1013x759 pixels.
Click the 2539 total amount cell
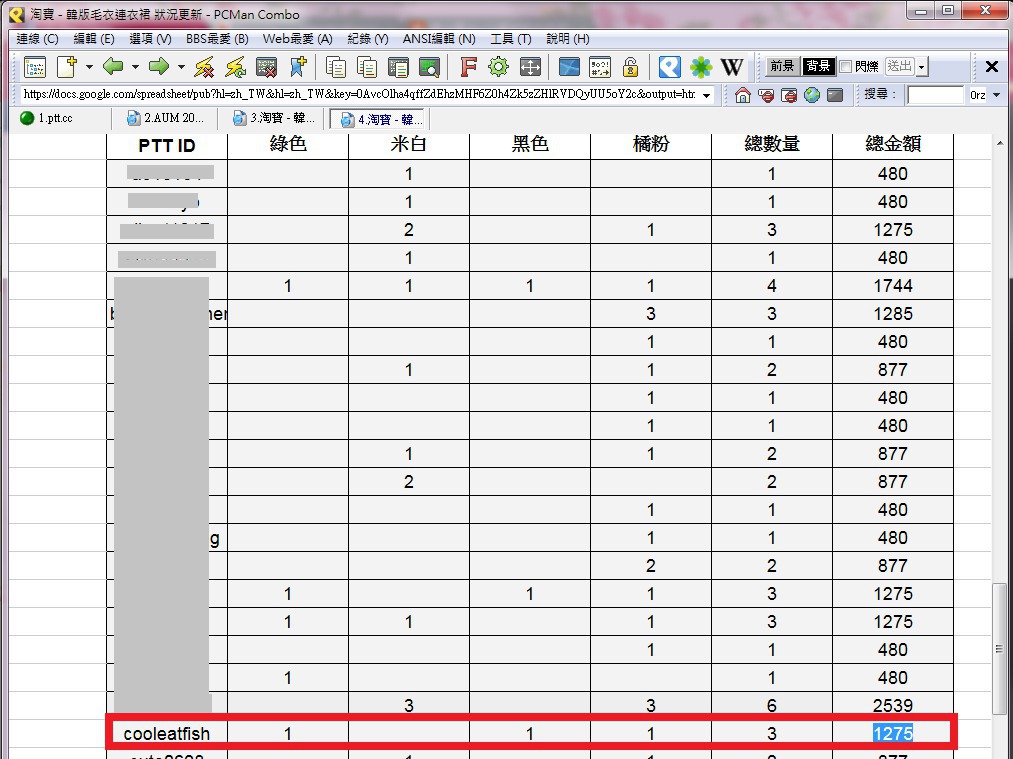[x=893, y=705]
